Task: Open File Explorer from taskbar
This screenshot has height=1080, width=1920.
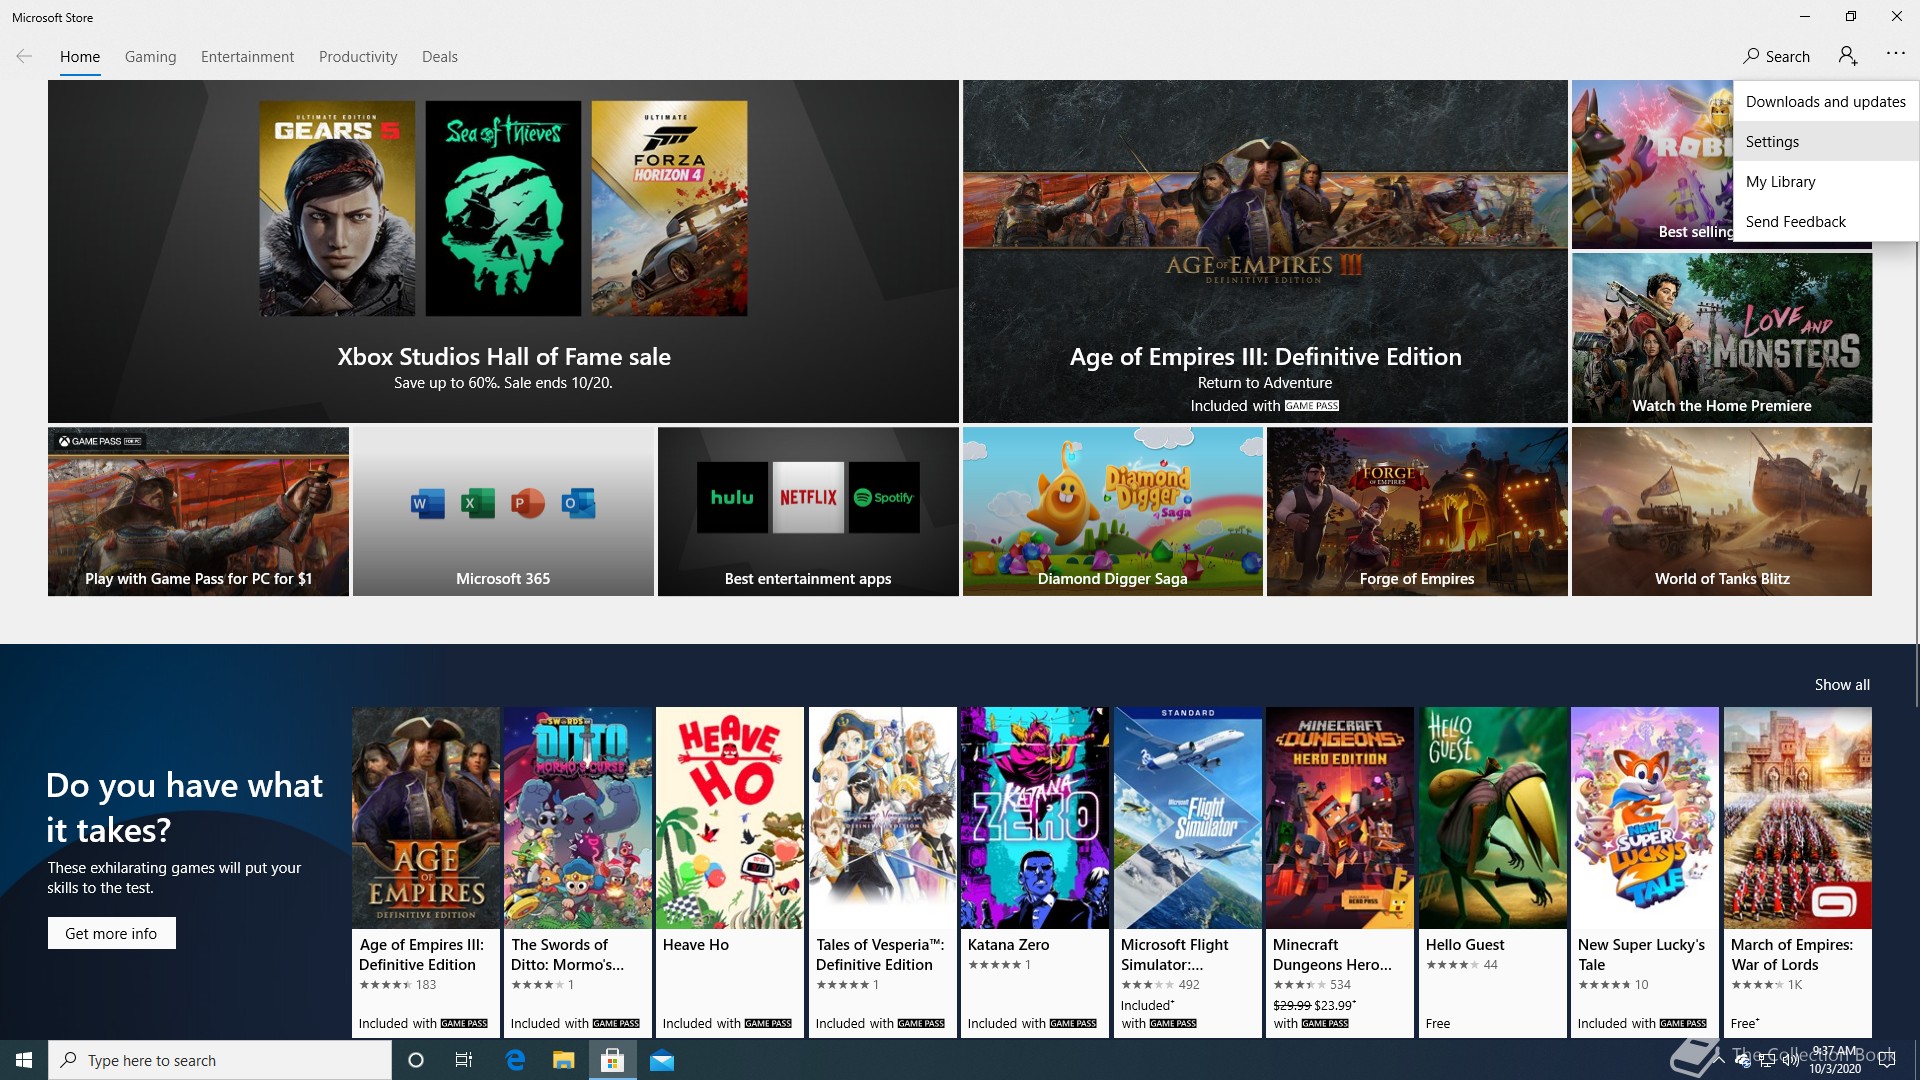Action: coord(564,1060)
